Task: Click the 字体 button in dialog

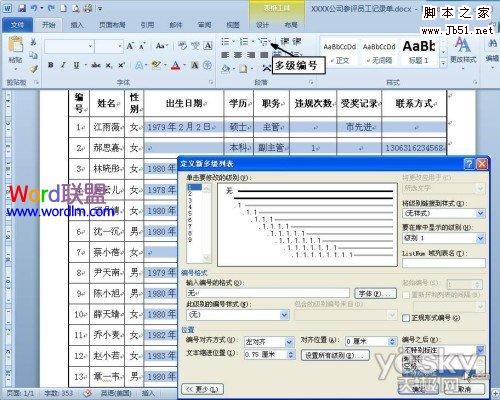Action: pos(375,294)
